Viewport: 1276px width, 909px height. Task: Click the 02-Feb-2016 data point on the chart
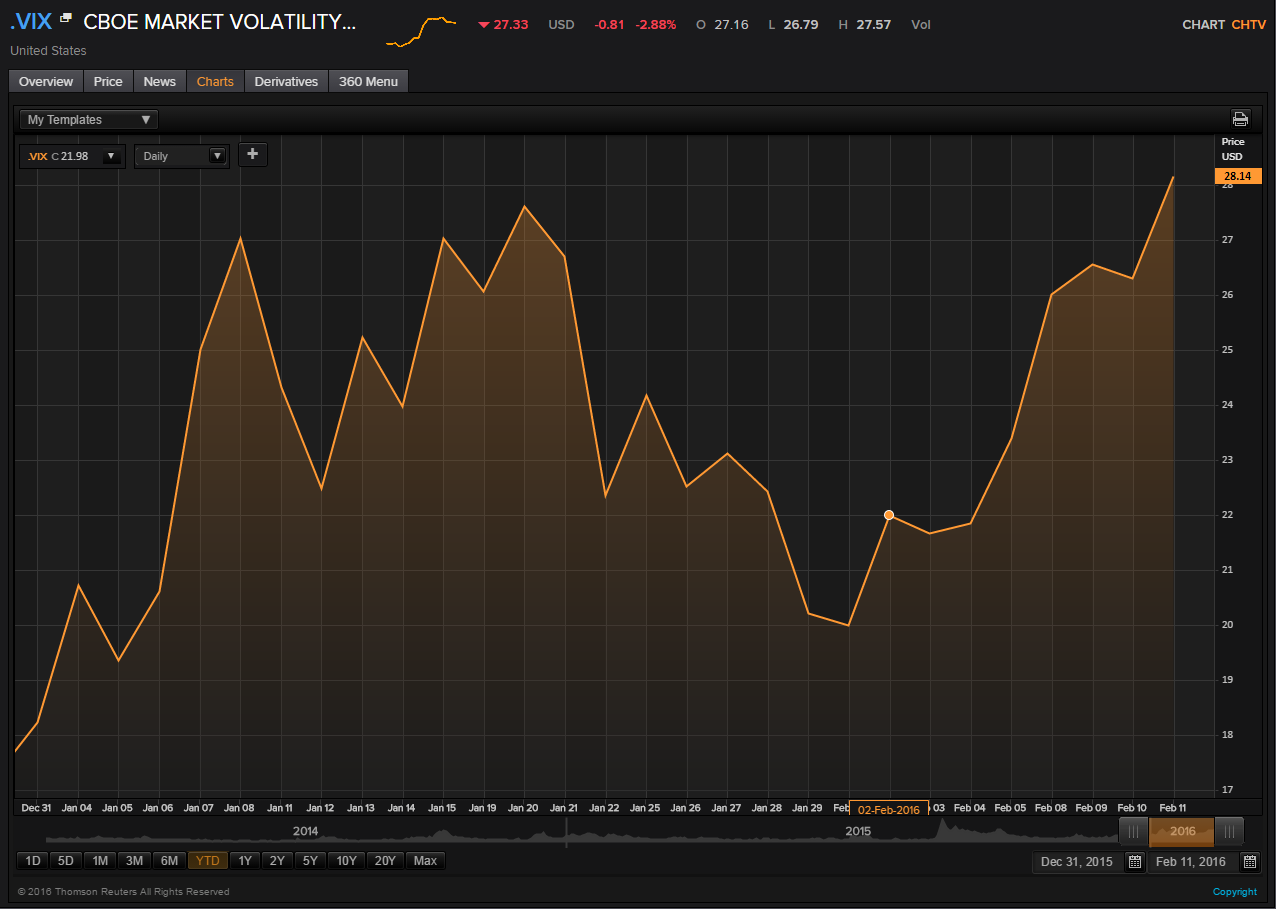coord(889,515)
